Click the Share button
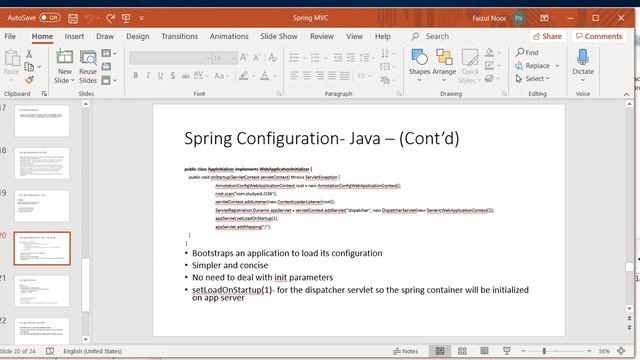Screen dimensions: 640x360 (x=547, y=36)
